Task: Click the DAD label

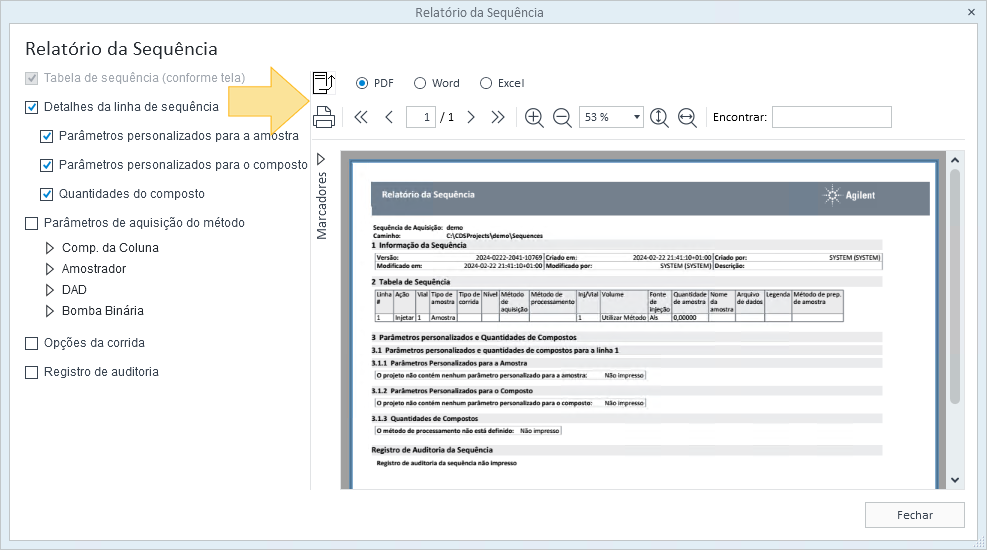Action: (74, 290)
